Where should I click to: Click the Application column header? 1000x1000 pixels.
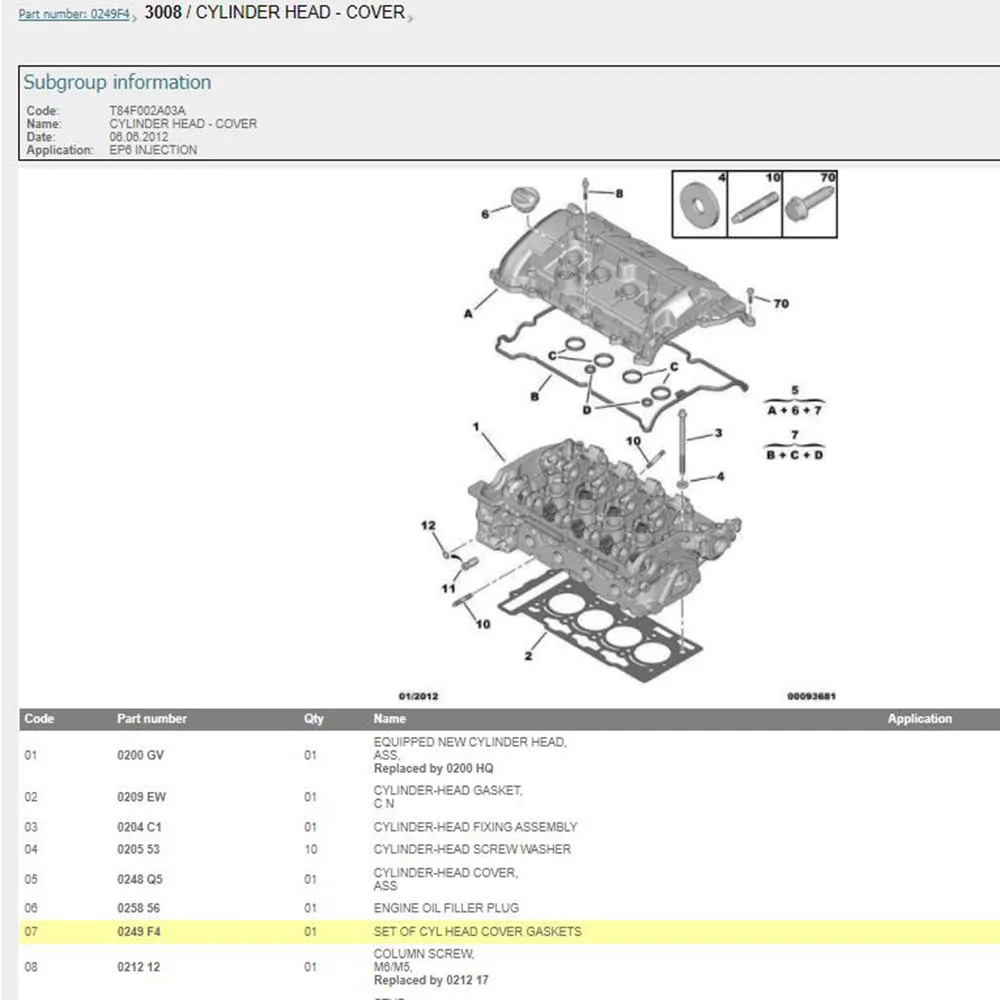[920, 718]
